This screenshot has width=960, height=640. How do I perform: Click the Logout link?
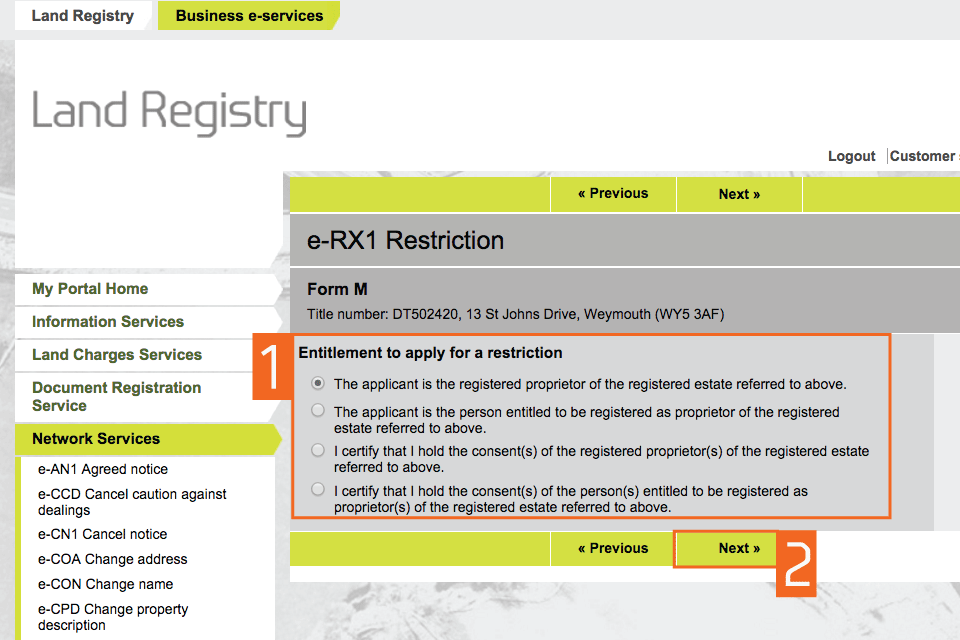(x=851, y=156)
